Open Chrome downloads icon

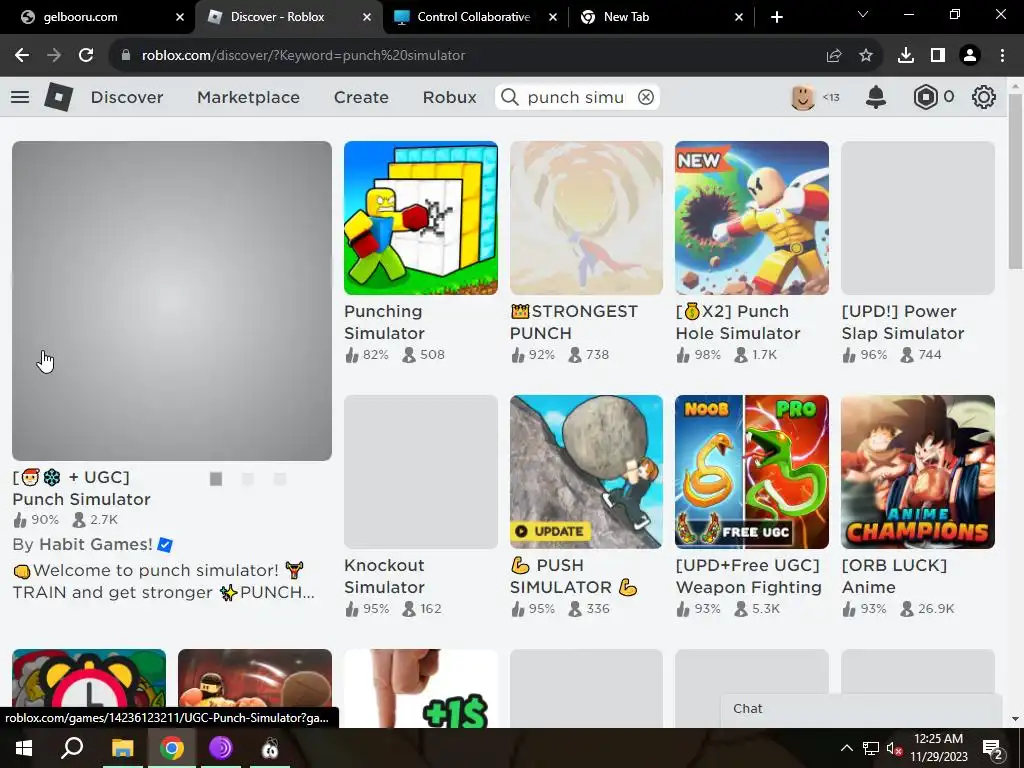[x=906, y=56]
